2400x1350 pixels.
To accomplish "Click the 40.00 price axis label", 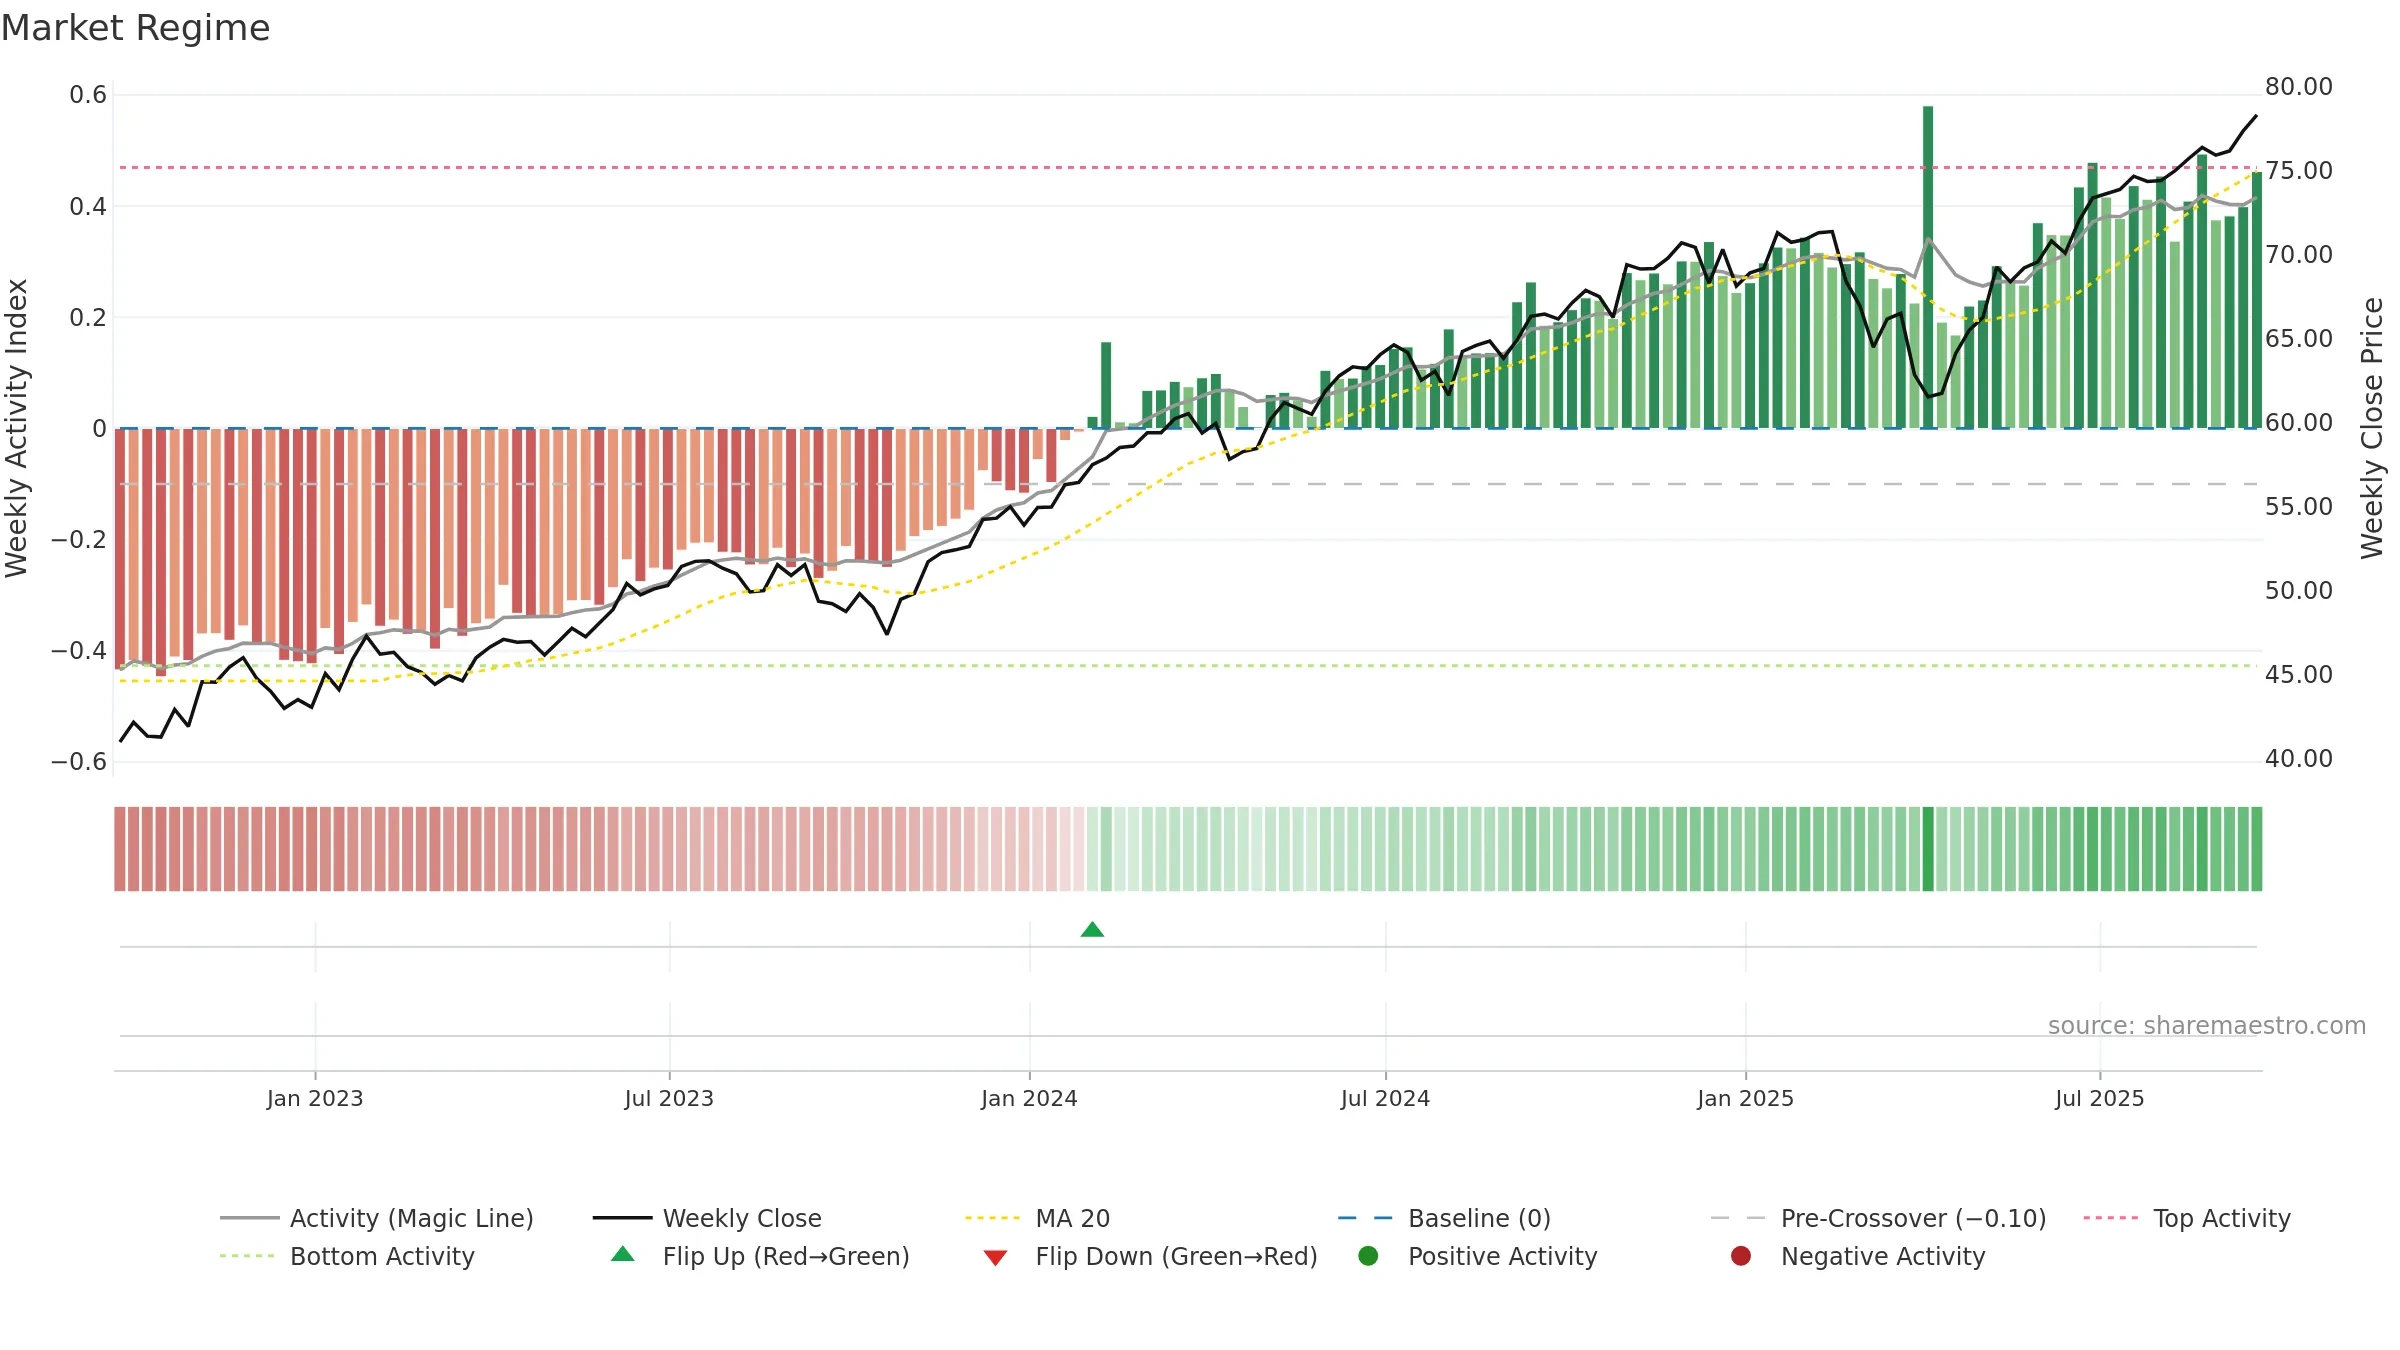I will point(2299,759).
